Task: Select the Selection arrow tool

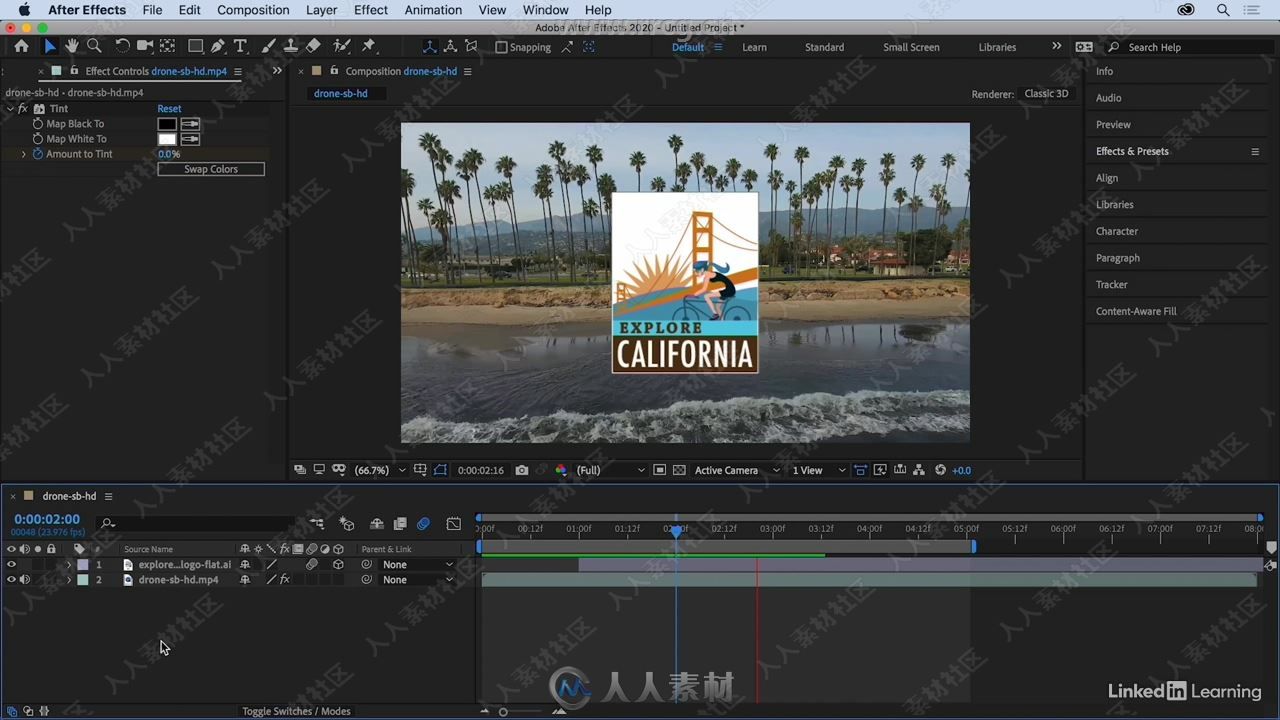Action: click(50, 46)
